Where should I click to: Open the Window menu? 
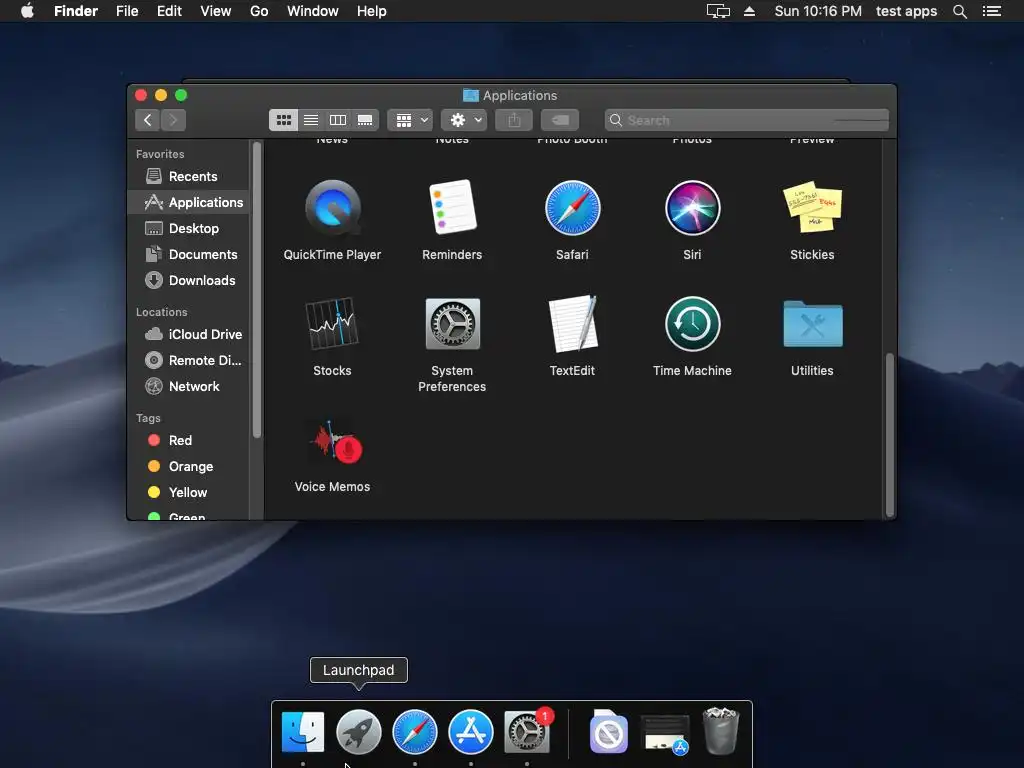coord(313,11)
